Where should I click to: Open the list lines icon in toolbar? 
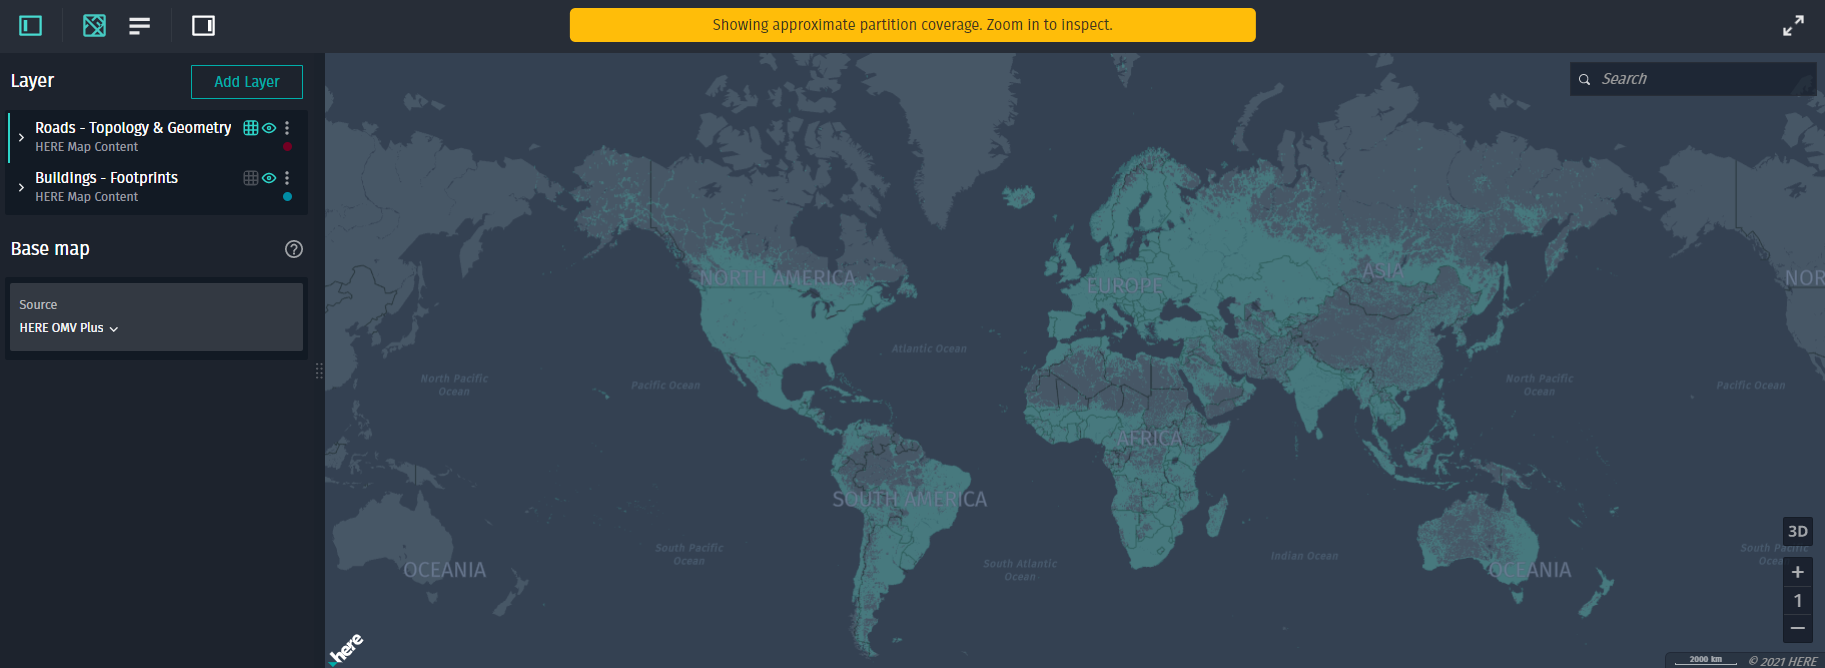tap(140, 25)
